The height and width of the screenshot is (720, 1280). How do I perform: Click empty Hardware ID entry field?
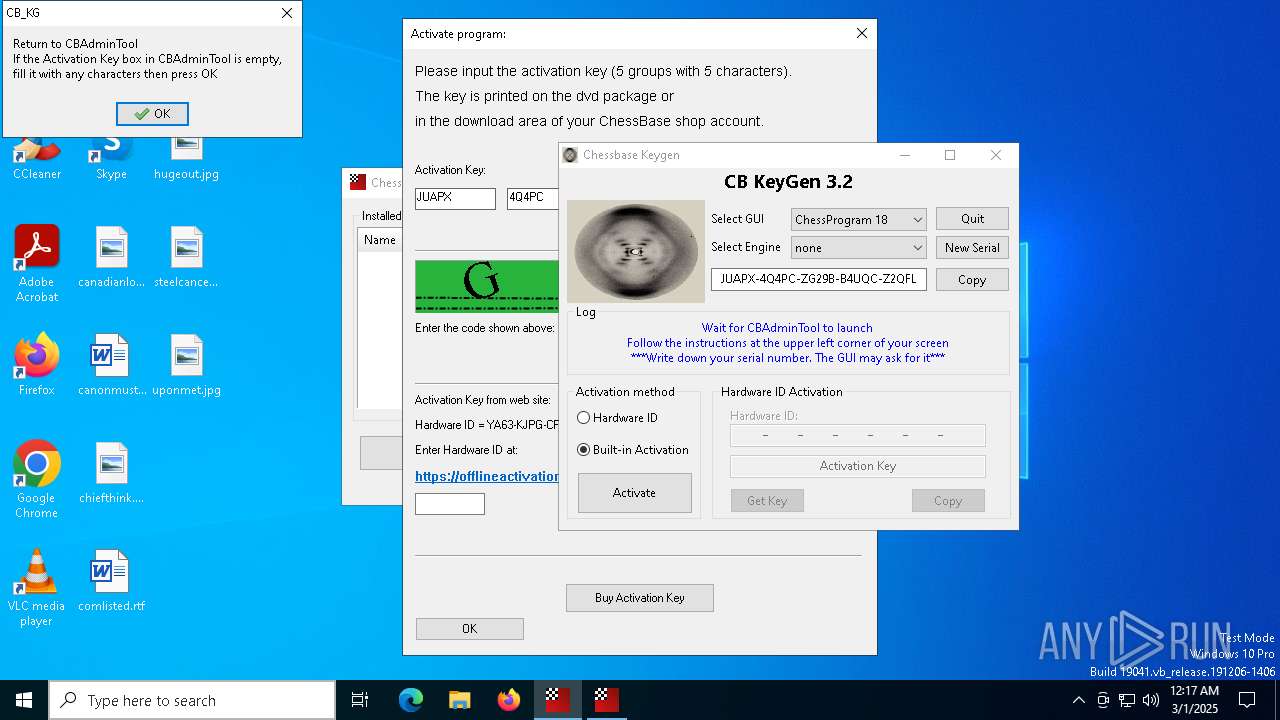pos(450,504)
